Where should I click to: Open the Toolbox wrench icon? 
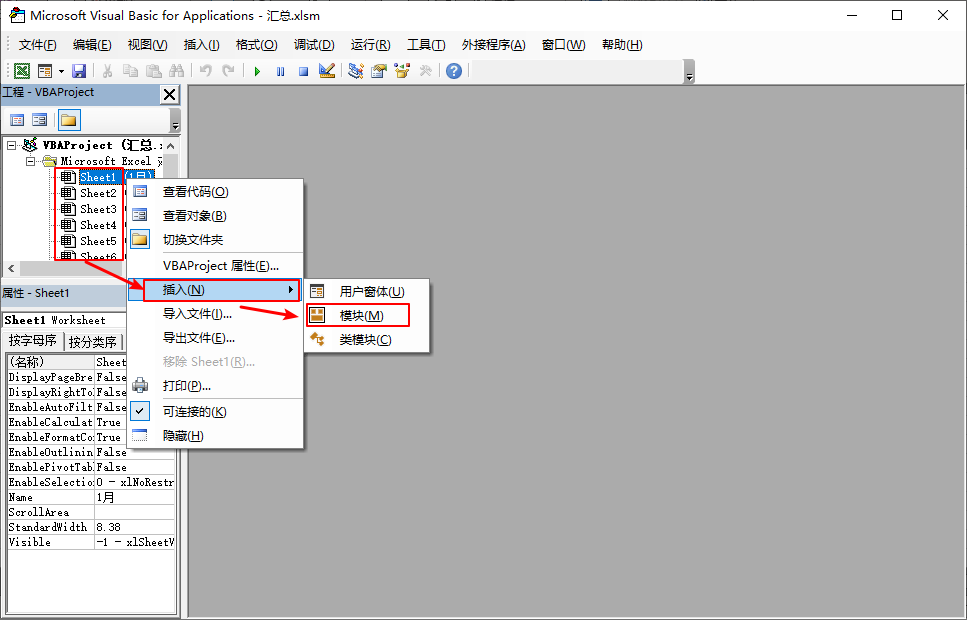(426, 71)
